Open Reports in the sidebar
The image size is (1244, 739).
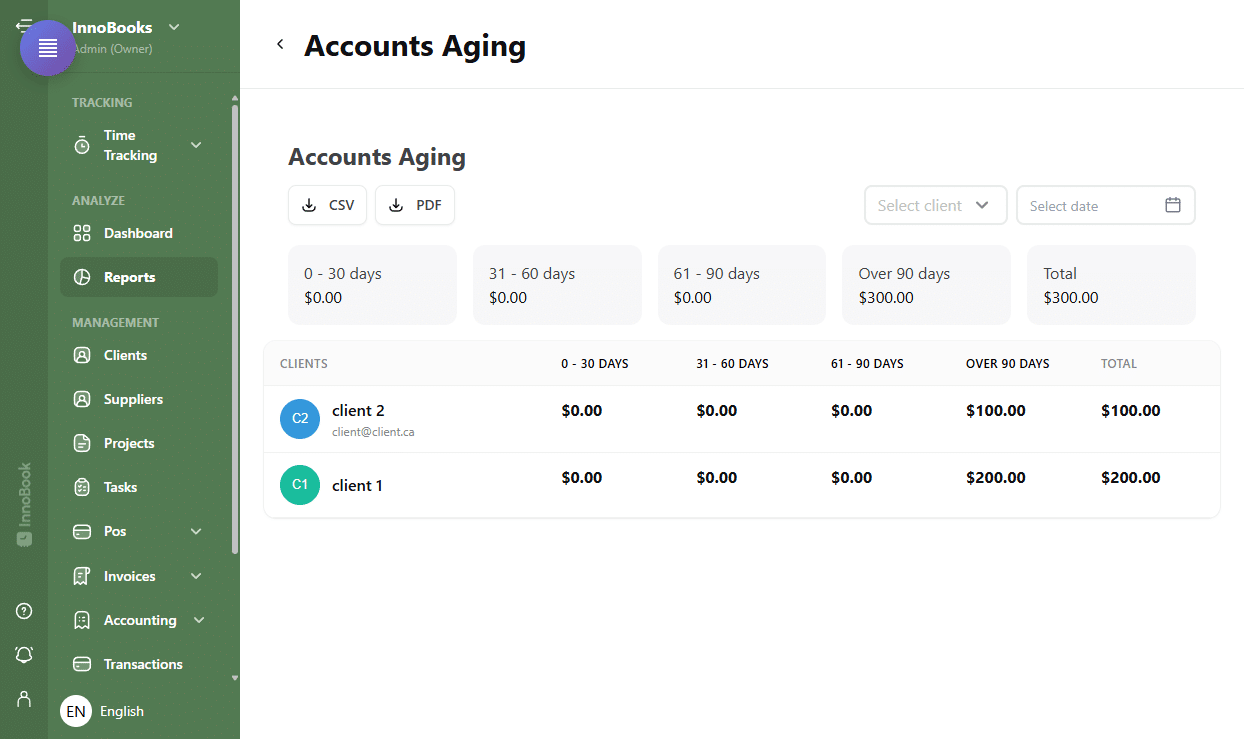[x=139, y=277]
